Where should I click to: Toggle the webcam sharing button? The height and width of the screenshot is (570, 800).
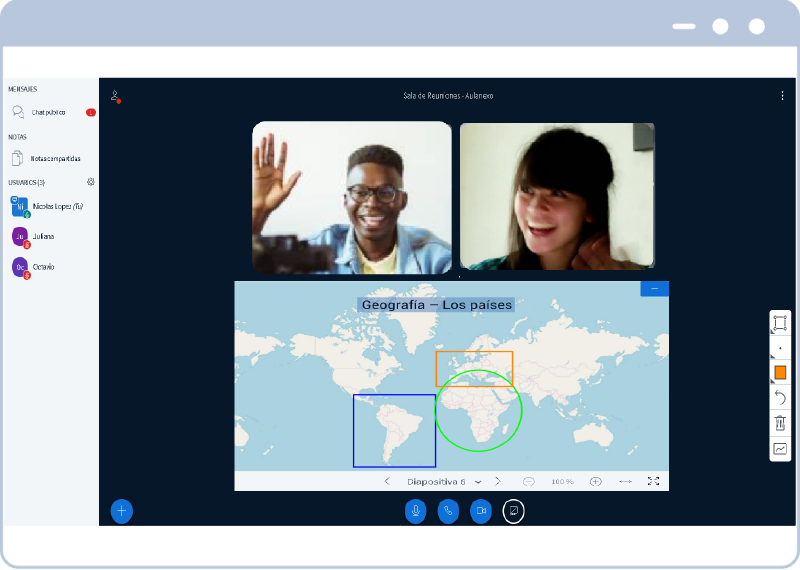[x=481, y=511]
